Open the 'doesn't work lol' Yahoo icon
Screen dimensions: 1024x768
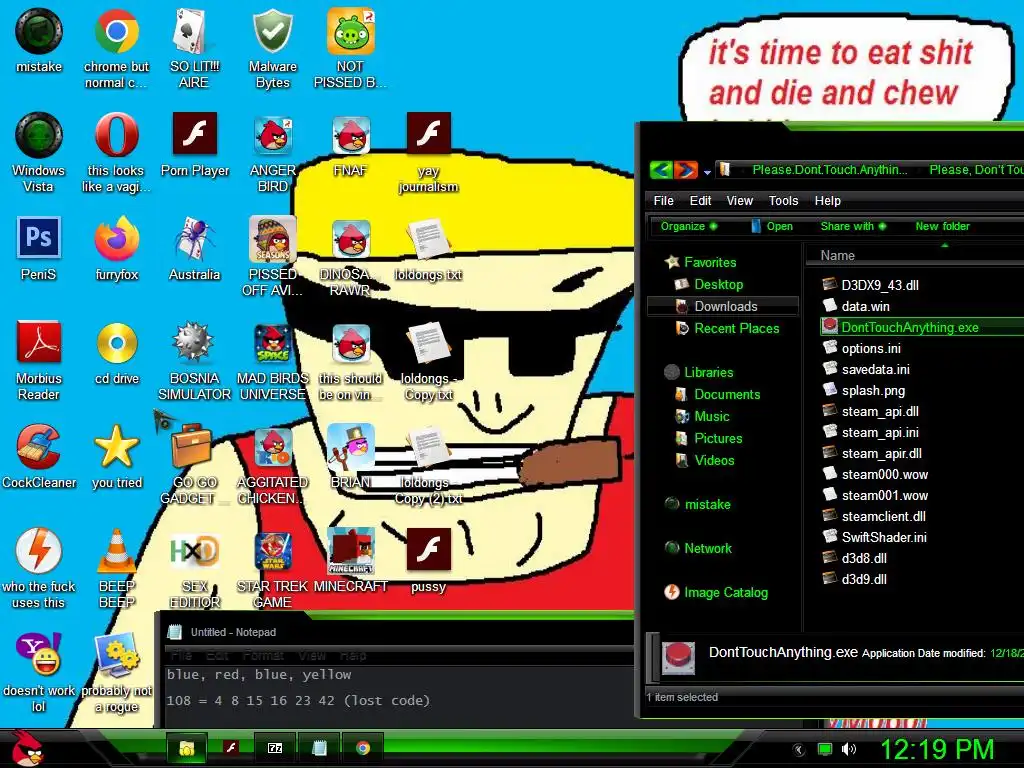point(39,672)
